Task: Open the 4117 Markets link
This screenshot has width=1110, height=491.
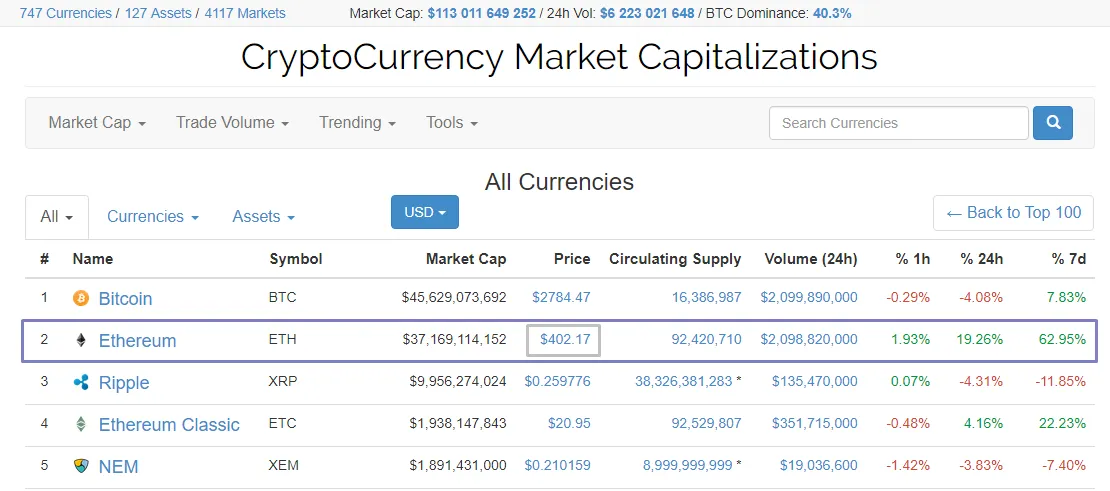Action: 245,13
